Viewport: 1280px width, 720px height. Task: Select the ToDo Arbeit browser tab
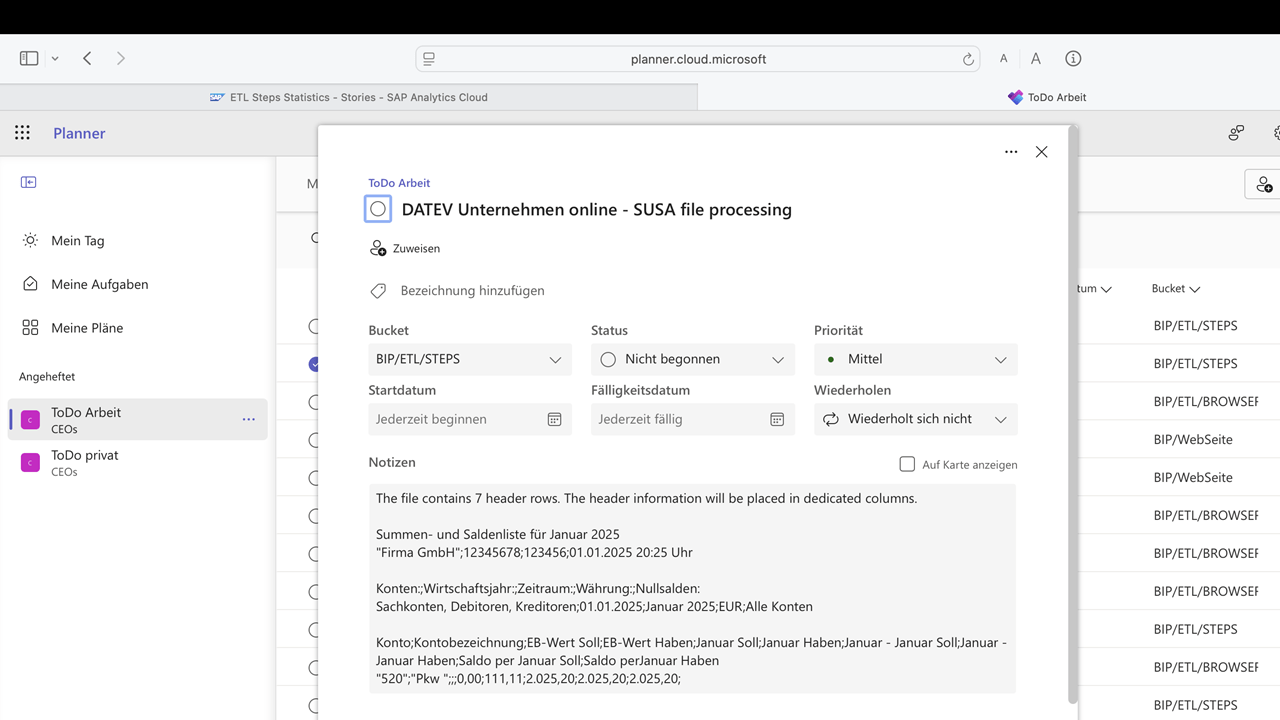pos(1046,97)
